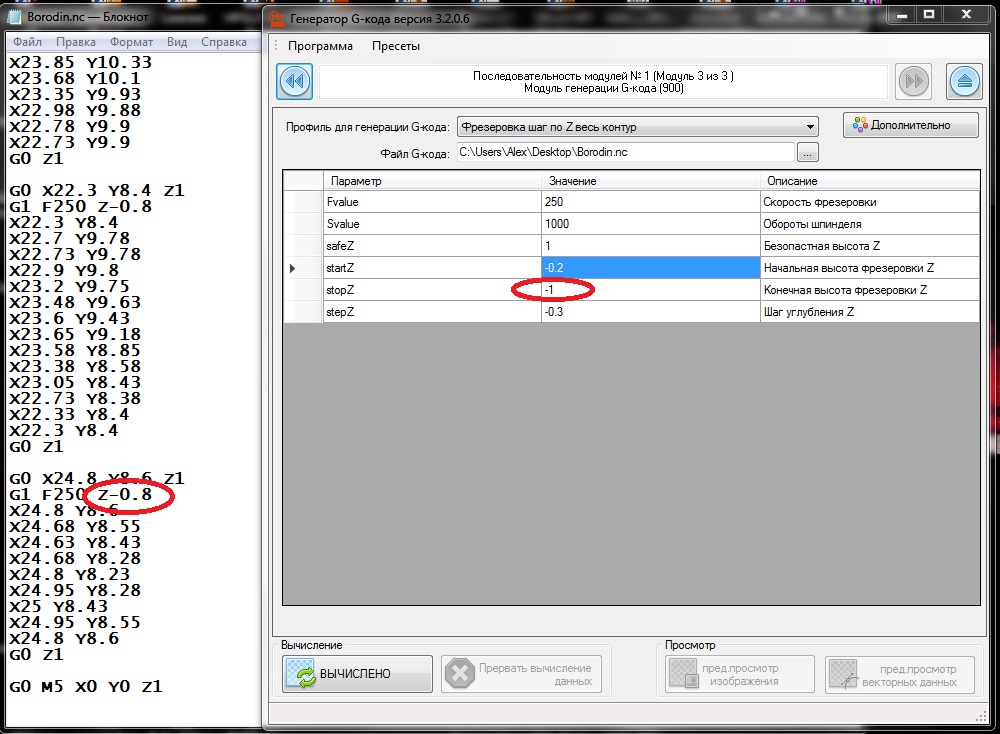
Task: Open Notepad Файл menu
Action: click(x=27, y=42)
